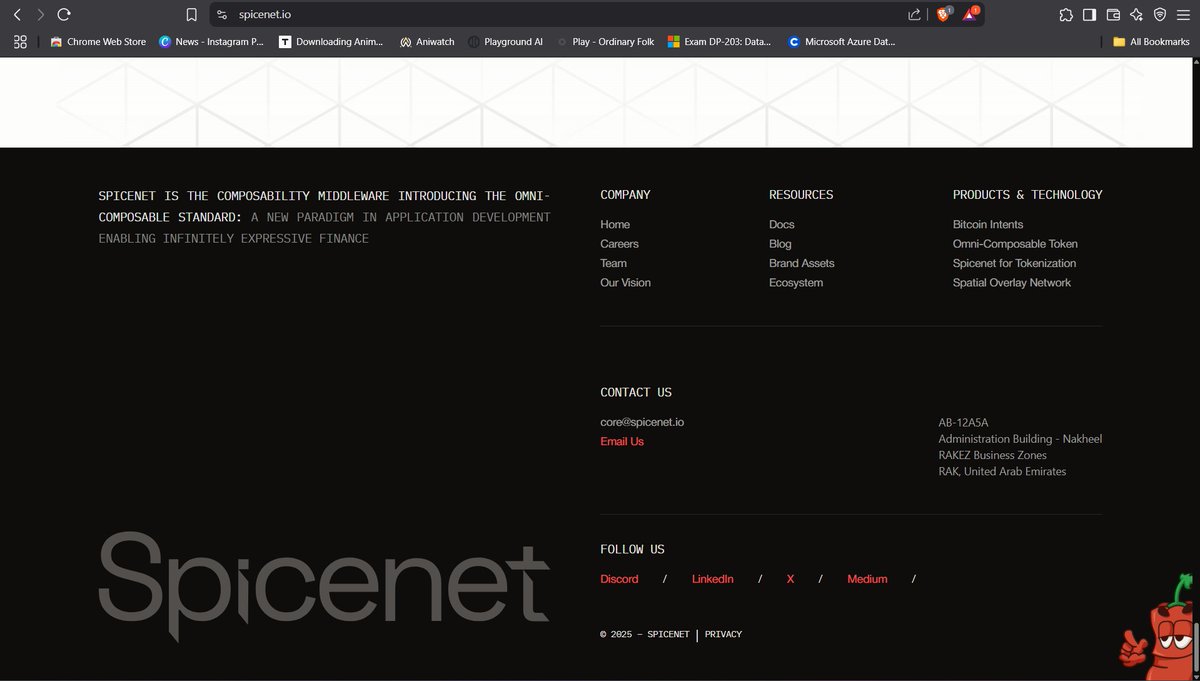This screenshot has width=1200, height=681.
Task: Open the PRIVACY footer link
Action: [723, 634]
